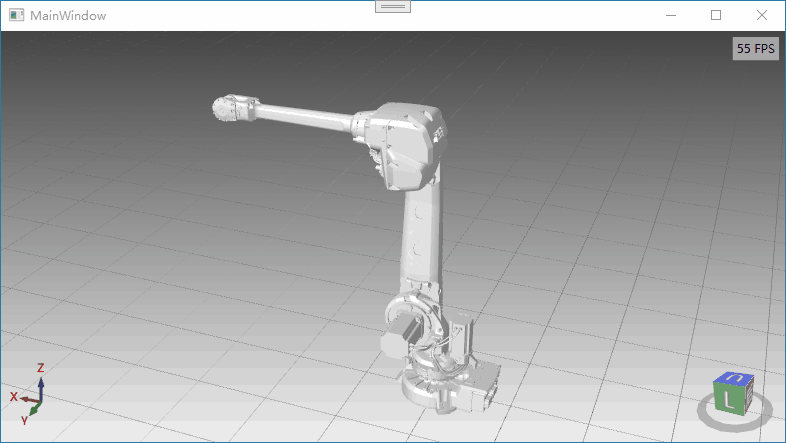Click the 55 FPS counter box
Image resolution: width=786 pixels, height=443 pixels.
pyautogui.click(x=755, y=48)
